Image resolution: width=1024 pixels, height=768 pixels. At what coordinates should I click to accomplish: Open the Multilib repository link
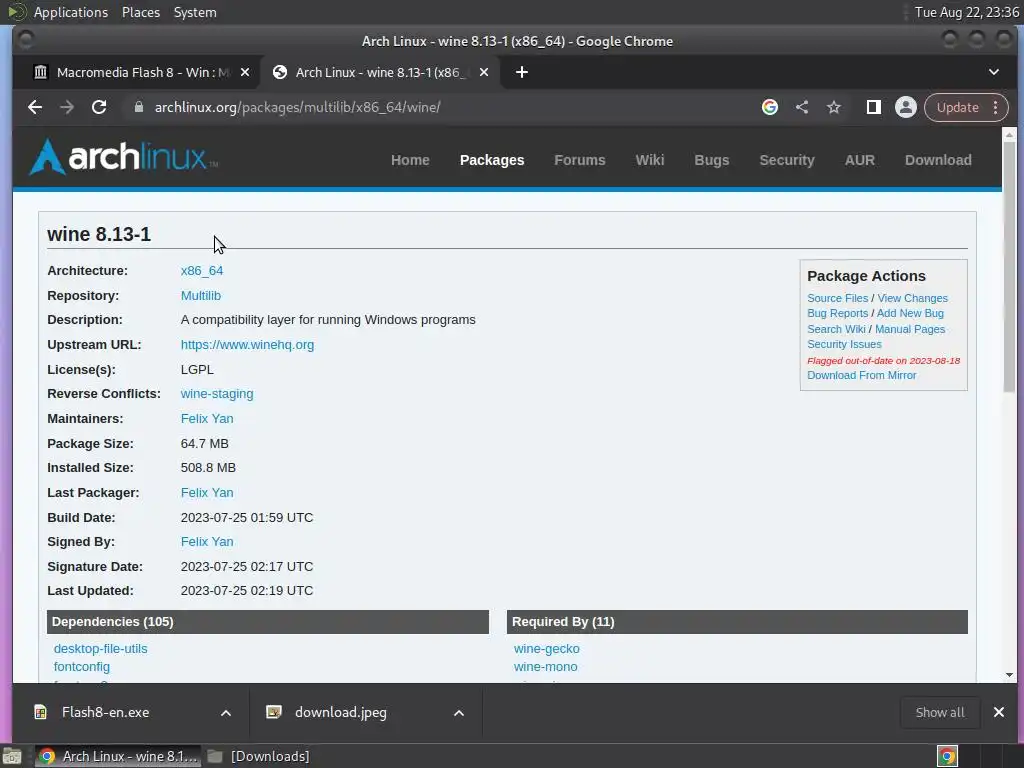click(200, 295)
